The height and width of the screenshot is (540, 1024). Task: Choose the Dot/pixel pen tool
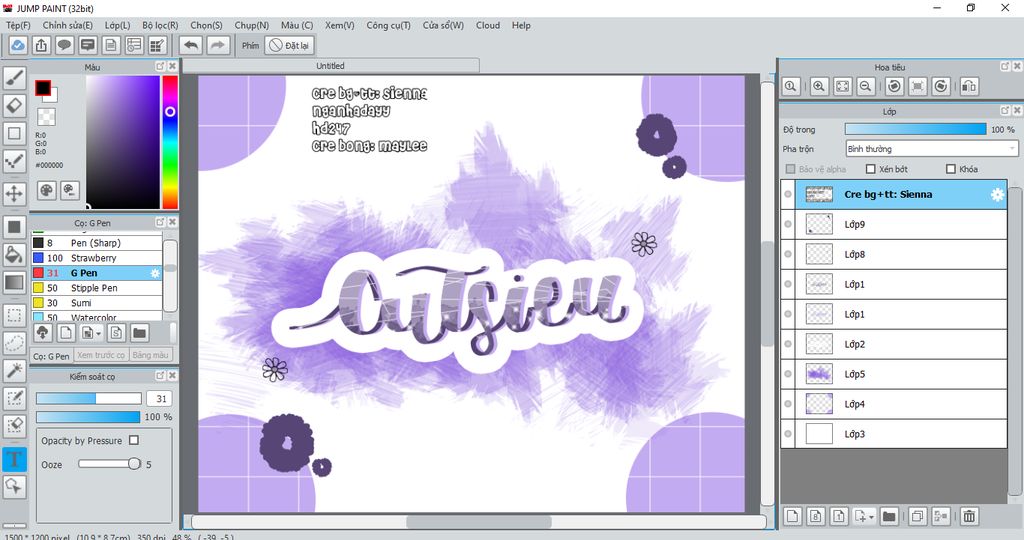click(x=14, y=161)
